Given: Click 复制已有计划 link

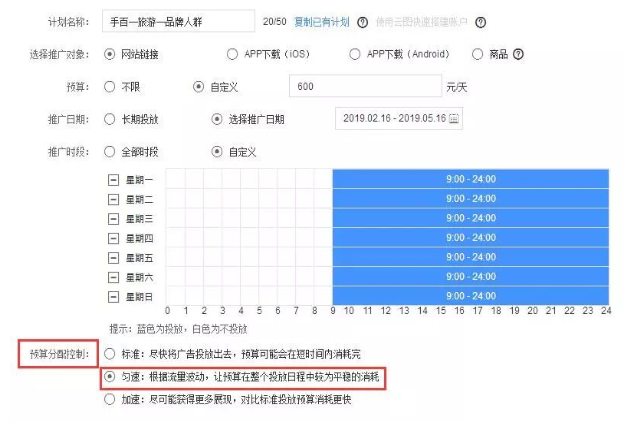Looking at the screenshot, I should [321, 21].
